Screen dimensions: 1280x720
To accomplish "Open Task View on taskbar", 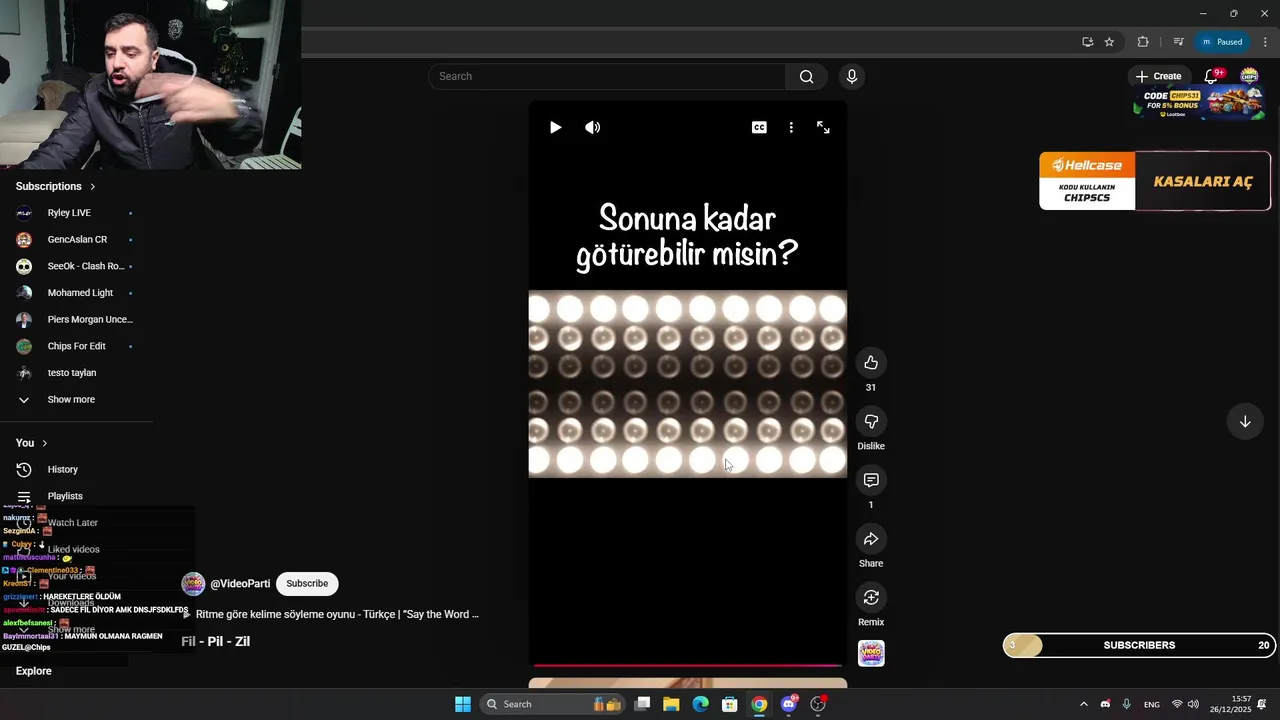I will 643,704.
